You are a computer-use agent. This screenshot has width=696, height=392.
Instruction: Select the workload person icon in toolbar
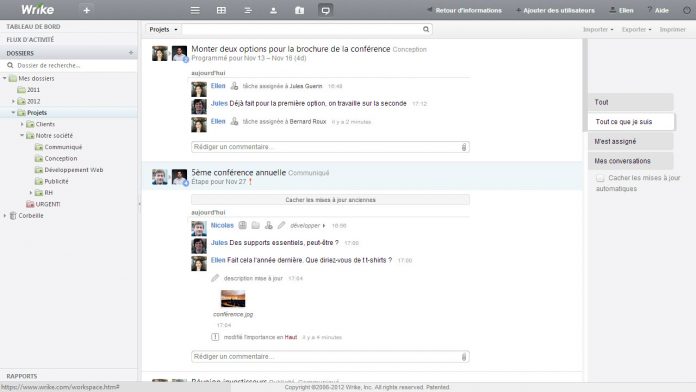(x=273, y=10)
